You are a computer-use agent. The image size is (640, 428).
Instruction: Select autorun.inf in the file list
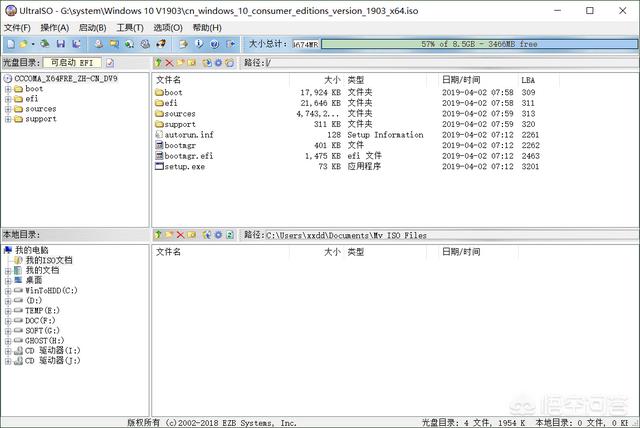click(x=184, y=135)
